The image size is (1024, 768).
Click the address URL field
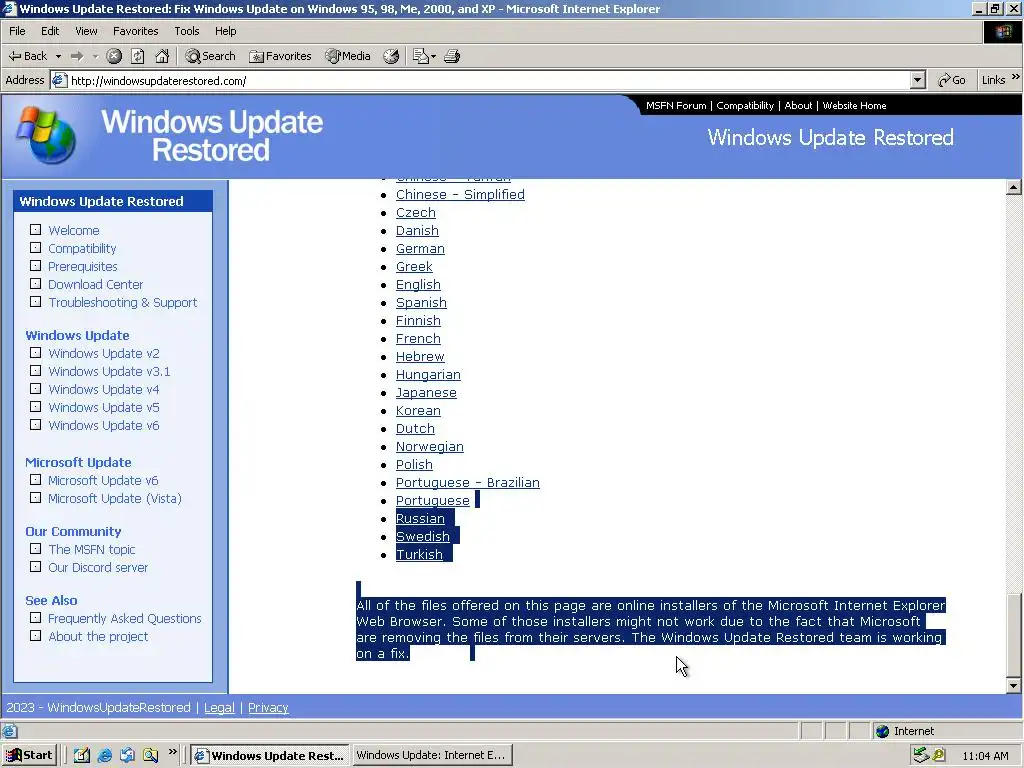[x=480, y=80]
